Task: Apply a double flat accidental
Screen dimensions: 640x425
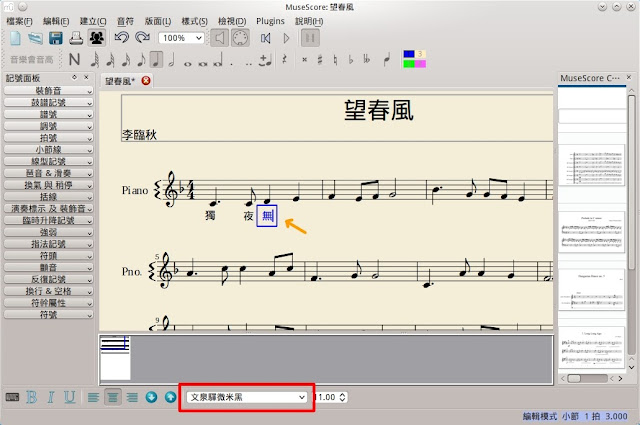Action: 367,60
